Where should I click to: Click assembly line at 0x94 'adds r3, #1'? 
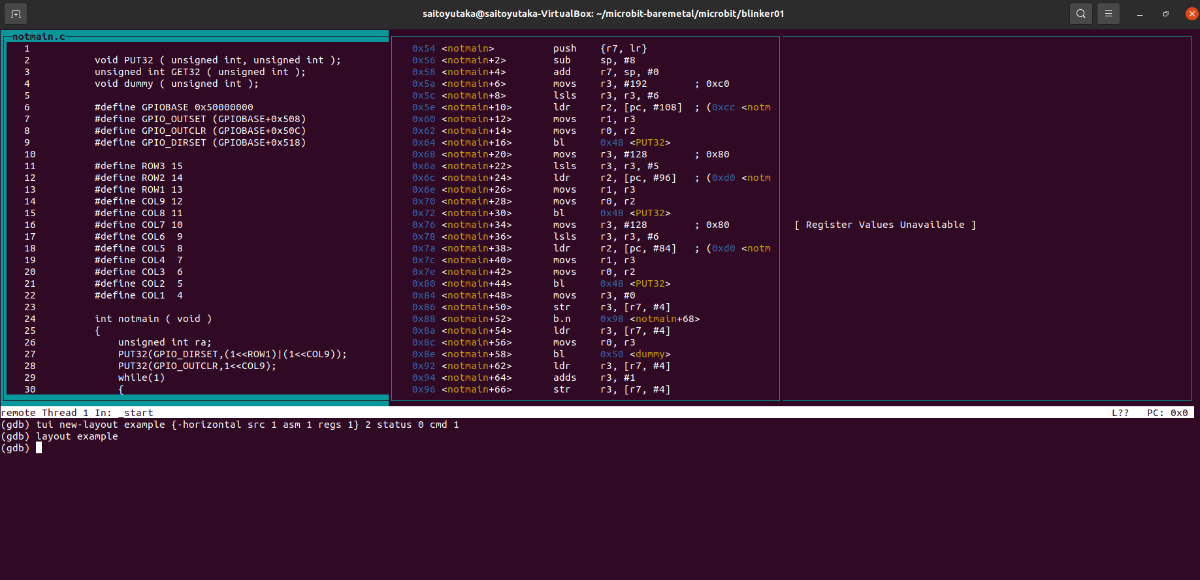[522, 378]
